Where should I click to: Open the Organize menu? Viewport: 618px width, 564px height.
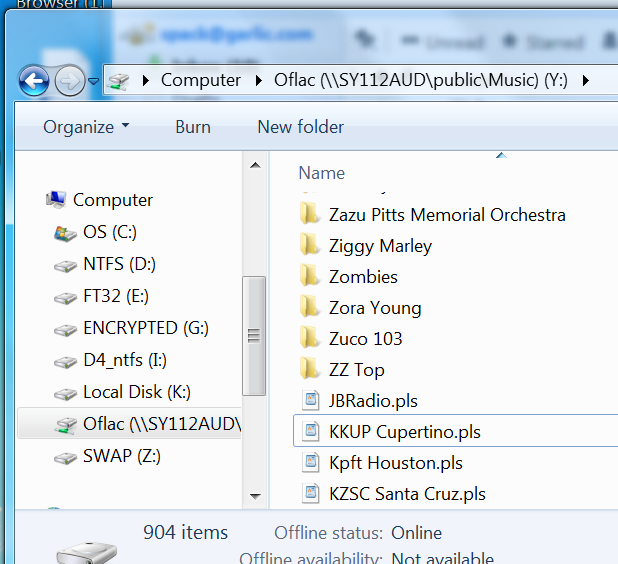coord(86,127)
